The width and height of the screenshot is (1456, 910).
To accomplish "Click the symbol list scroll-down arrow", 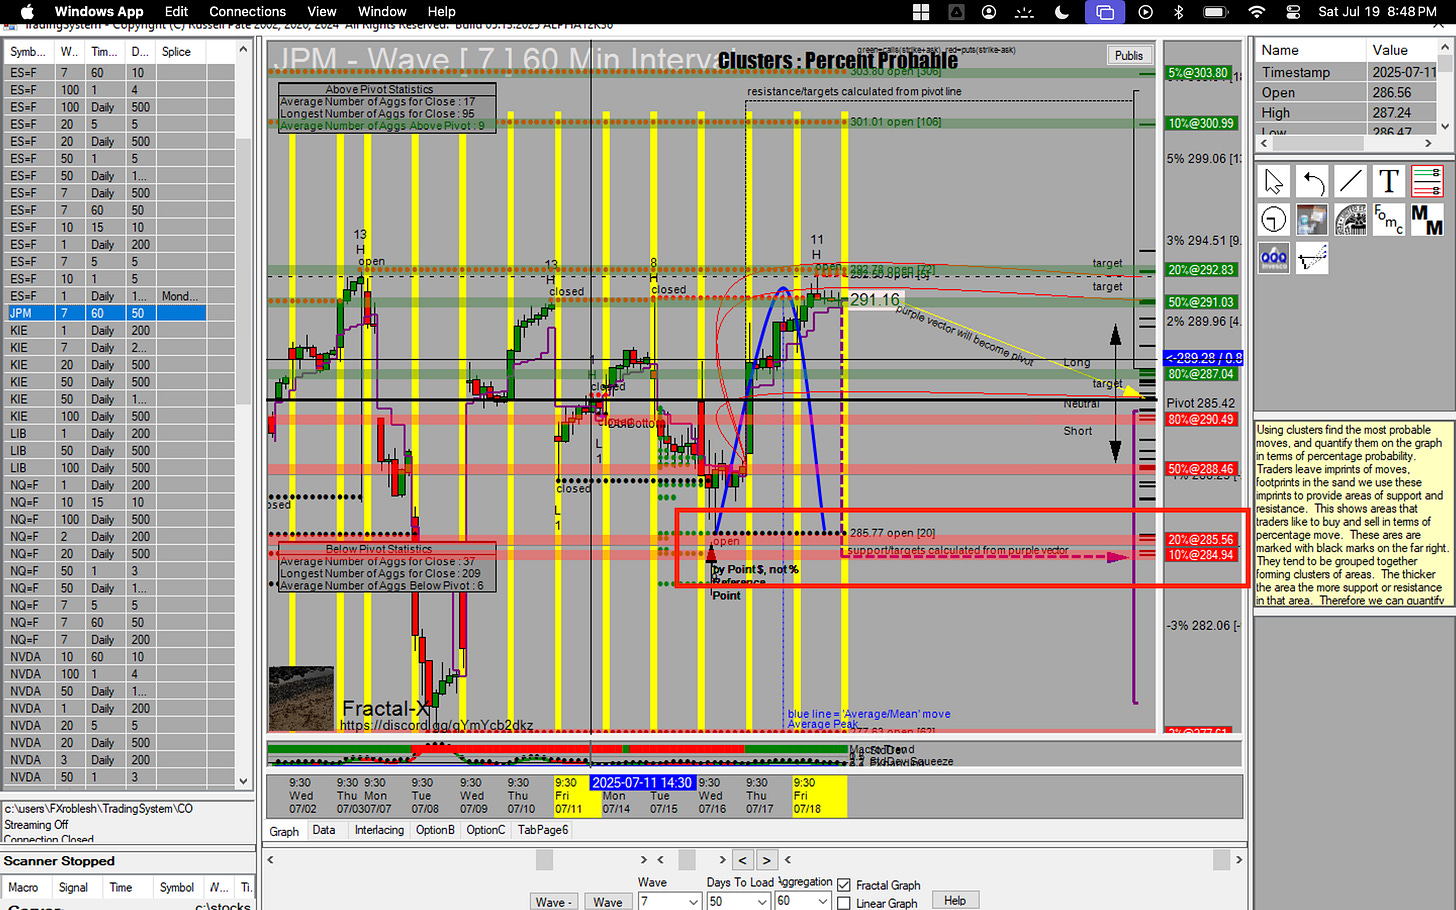I will pyautogui.click(x=243, y=781).
